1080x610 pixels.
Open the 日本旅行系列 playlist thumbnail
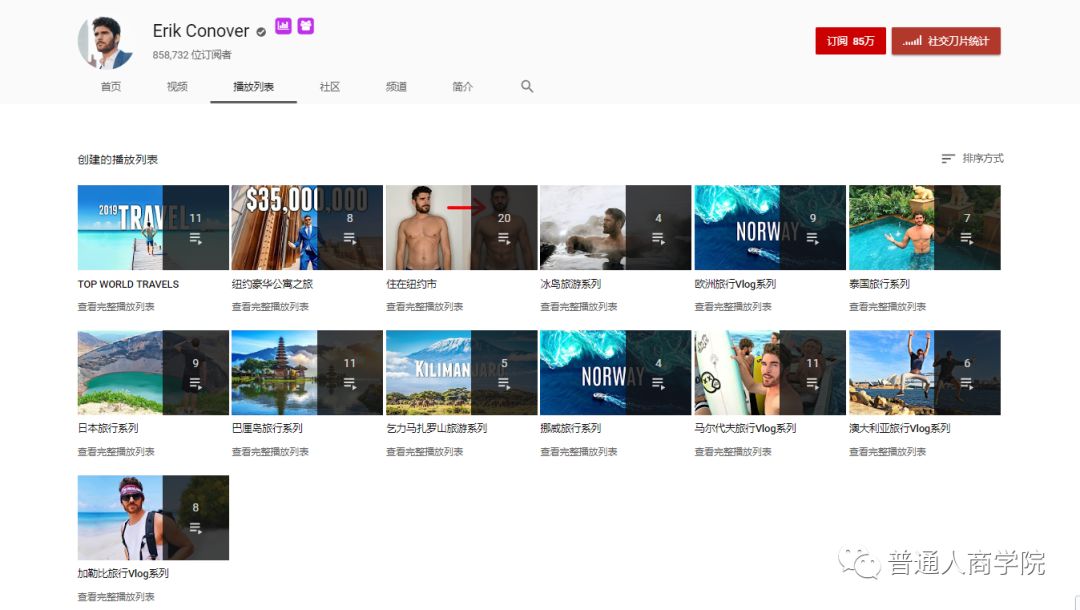pos(153,372)
